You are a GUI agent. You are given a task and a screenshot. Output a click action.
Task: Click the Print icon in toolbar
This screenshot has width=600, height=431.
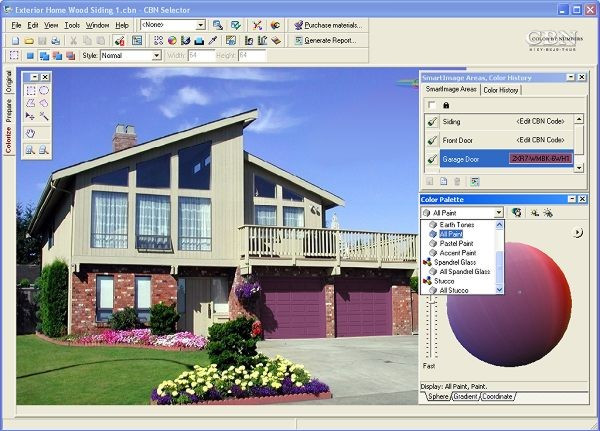[56, 41]
